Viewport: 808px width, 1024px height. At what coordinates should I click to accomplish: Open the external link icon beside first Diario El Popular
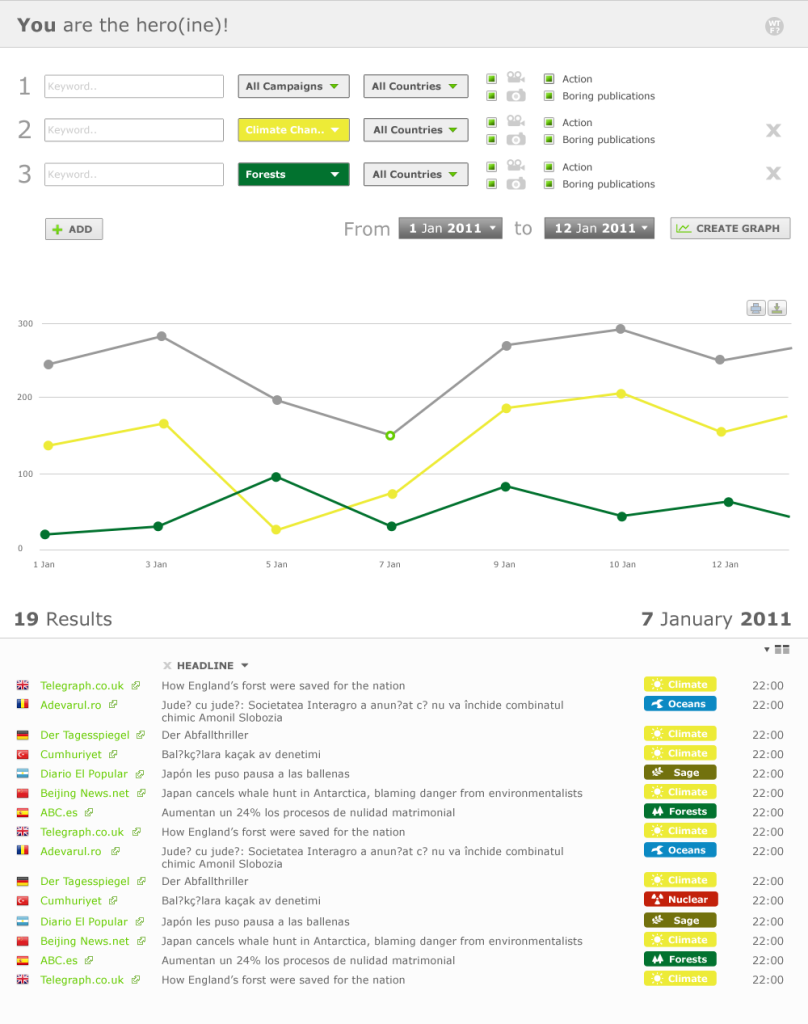pyautogui.click(x=140, y=774)
